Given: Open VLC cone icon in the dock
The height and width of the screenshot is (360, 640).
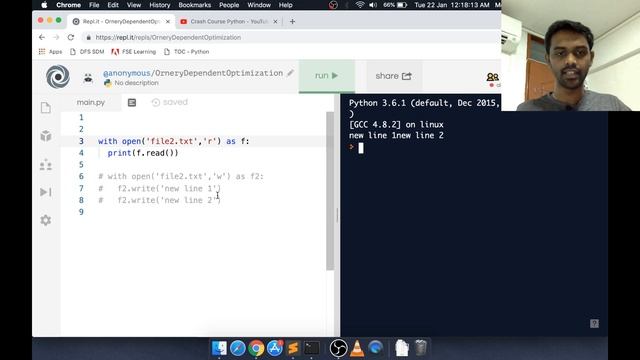Looking at the screenshot, I should [357, 348].
